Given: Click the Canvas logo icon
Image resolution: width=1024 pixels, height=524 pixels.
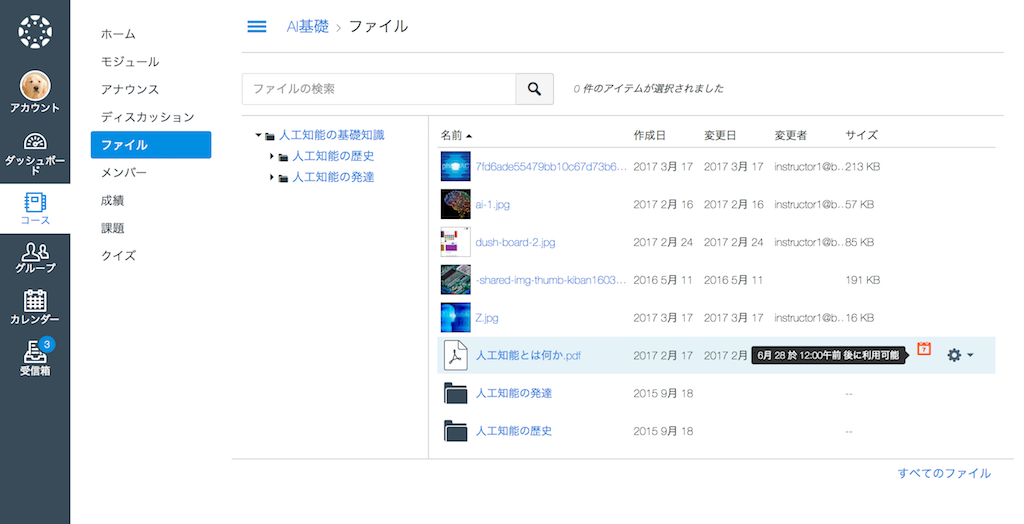Looking at the screenshot, I should [x=35, y=32].
